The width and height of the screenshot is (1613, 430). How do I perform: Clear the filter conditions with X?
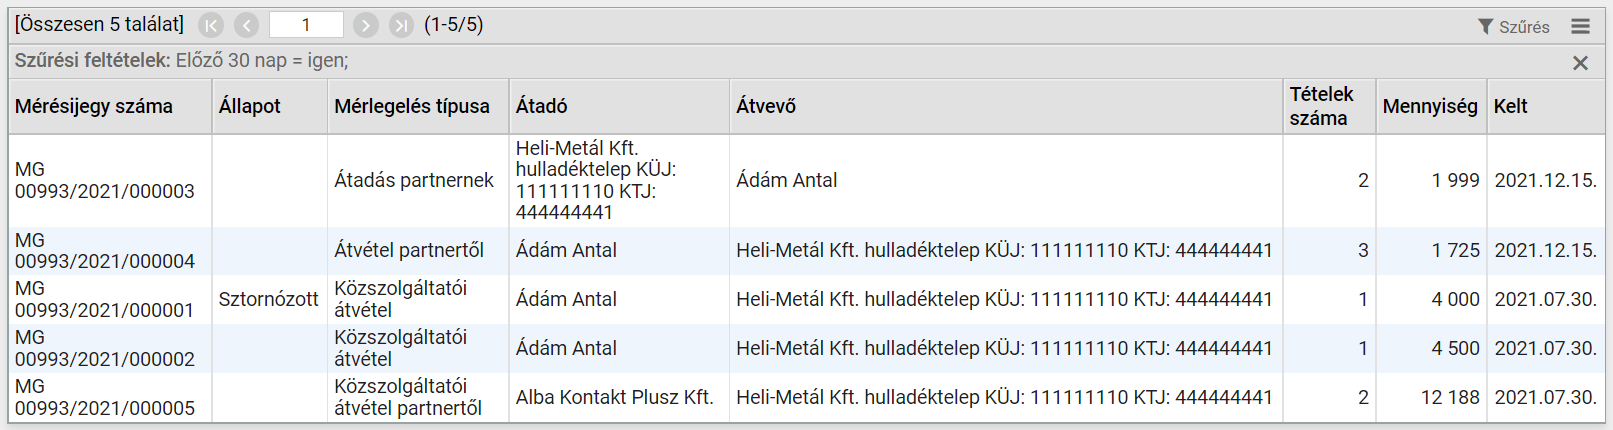[x=1580, y=63]
